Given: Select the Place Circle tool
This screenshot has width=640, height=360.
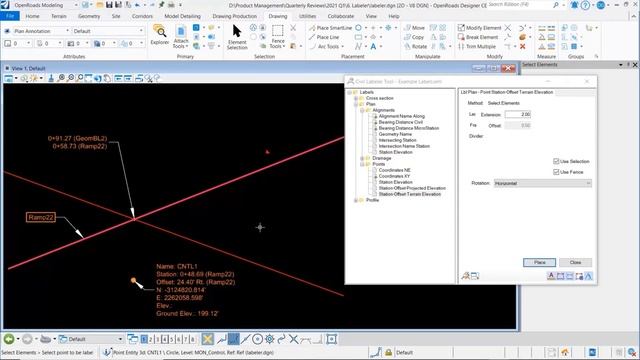Looking at the screenshot, I should tap(358, 28).
